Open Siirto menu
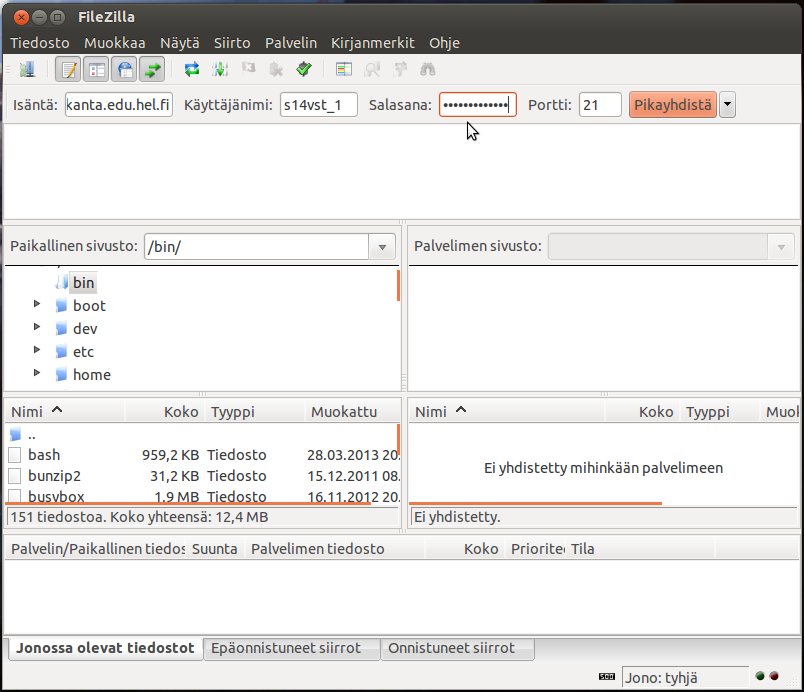 pyautogui.click(x=232, y=43)
